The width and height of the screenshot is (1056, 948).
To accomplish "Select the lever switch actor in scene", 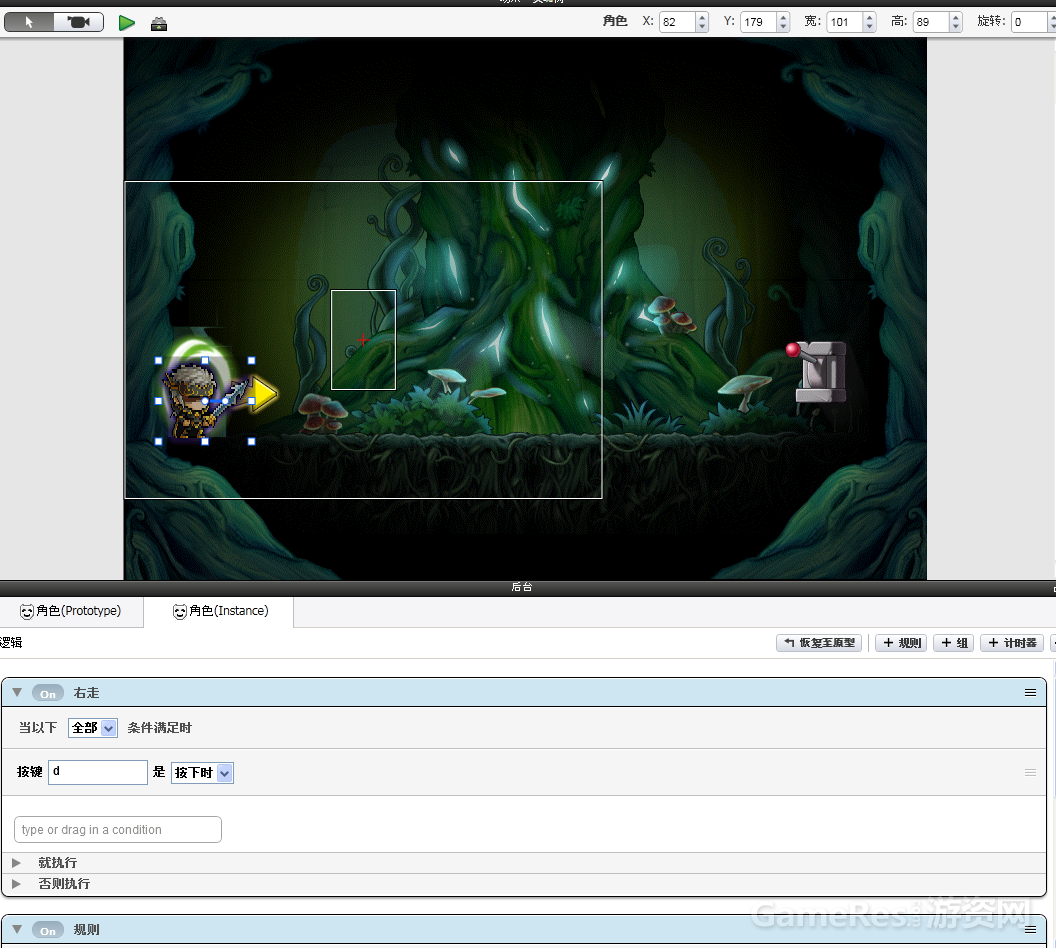I will coord(817,372).
